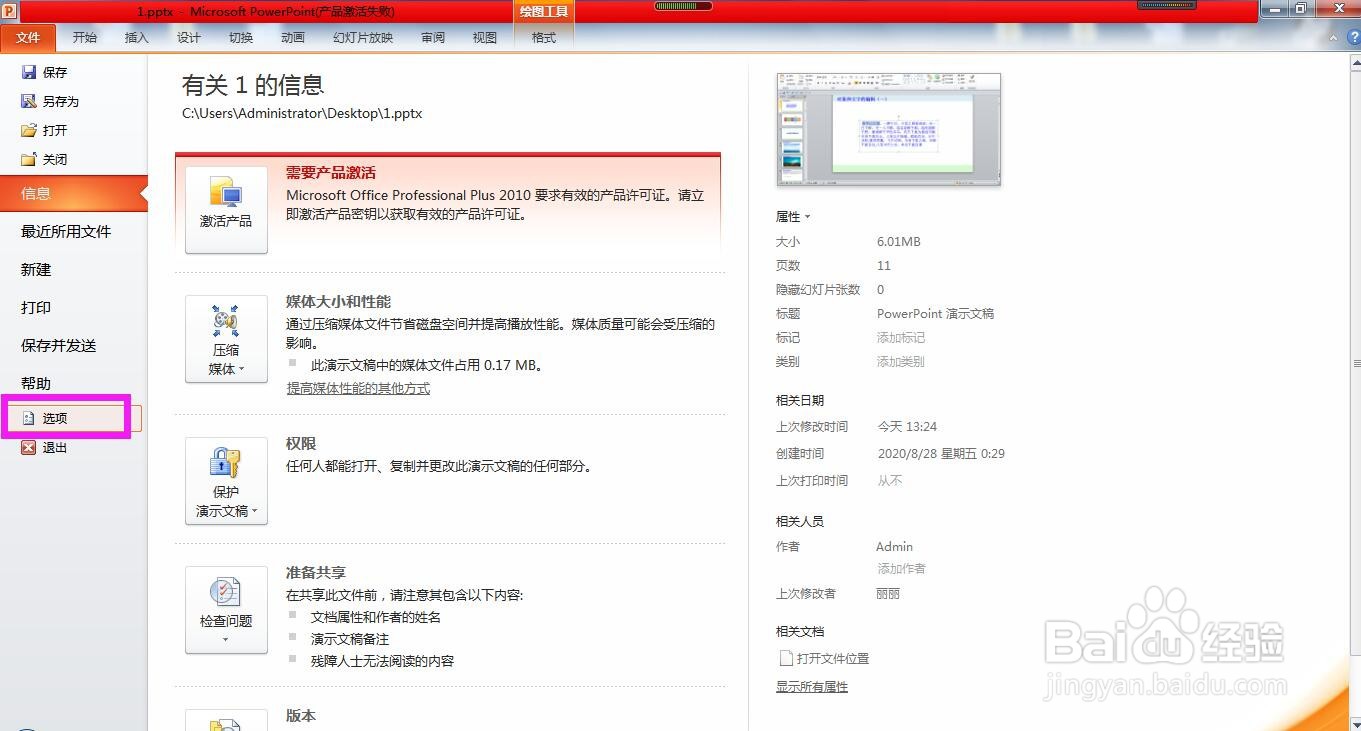Switch to the 切换 (Transitions) tab
This screenshot has width=1361, height=731.
tap(240, 38)
